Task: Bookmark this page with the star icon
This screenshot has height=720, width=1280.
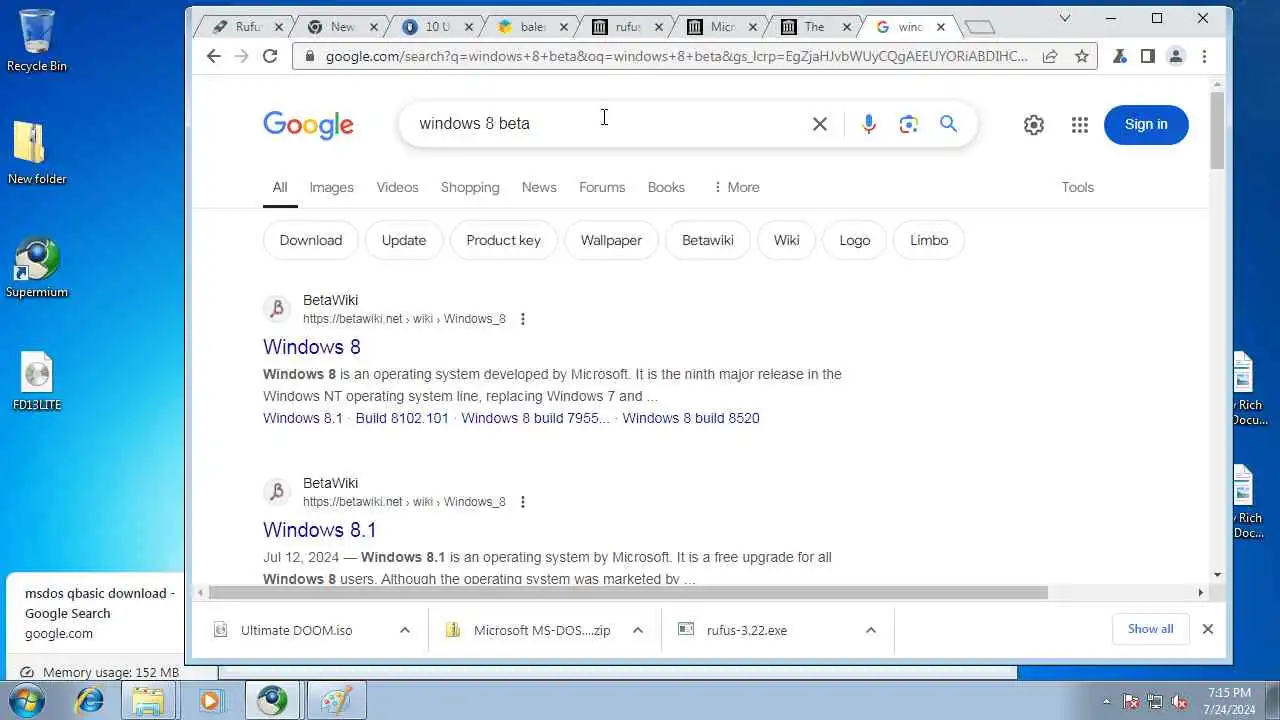Action: coord(1081,56)
